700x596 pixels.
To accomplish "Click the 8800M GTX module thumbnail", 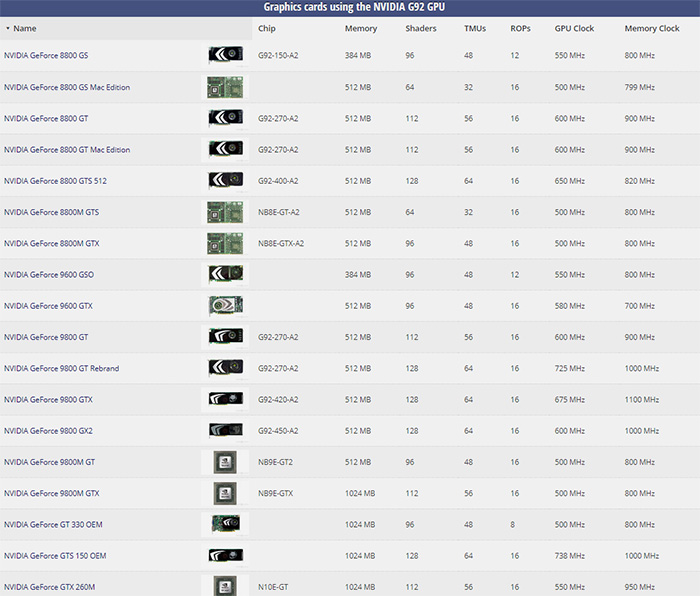I will point(225,243).
